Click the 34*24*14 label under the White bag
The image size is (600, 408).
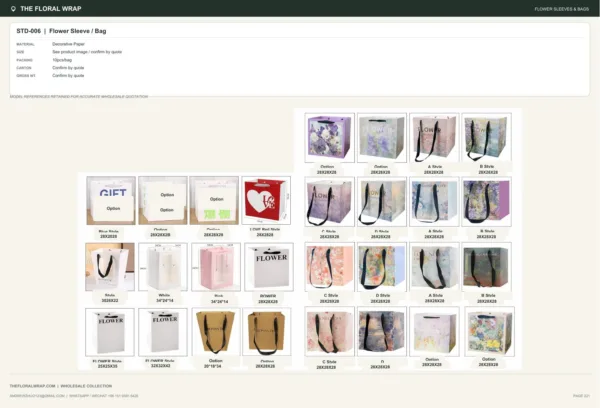[x=165, y=301]
